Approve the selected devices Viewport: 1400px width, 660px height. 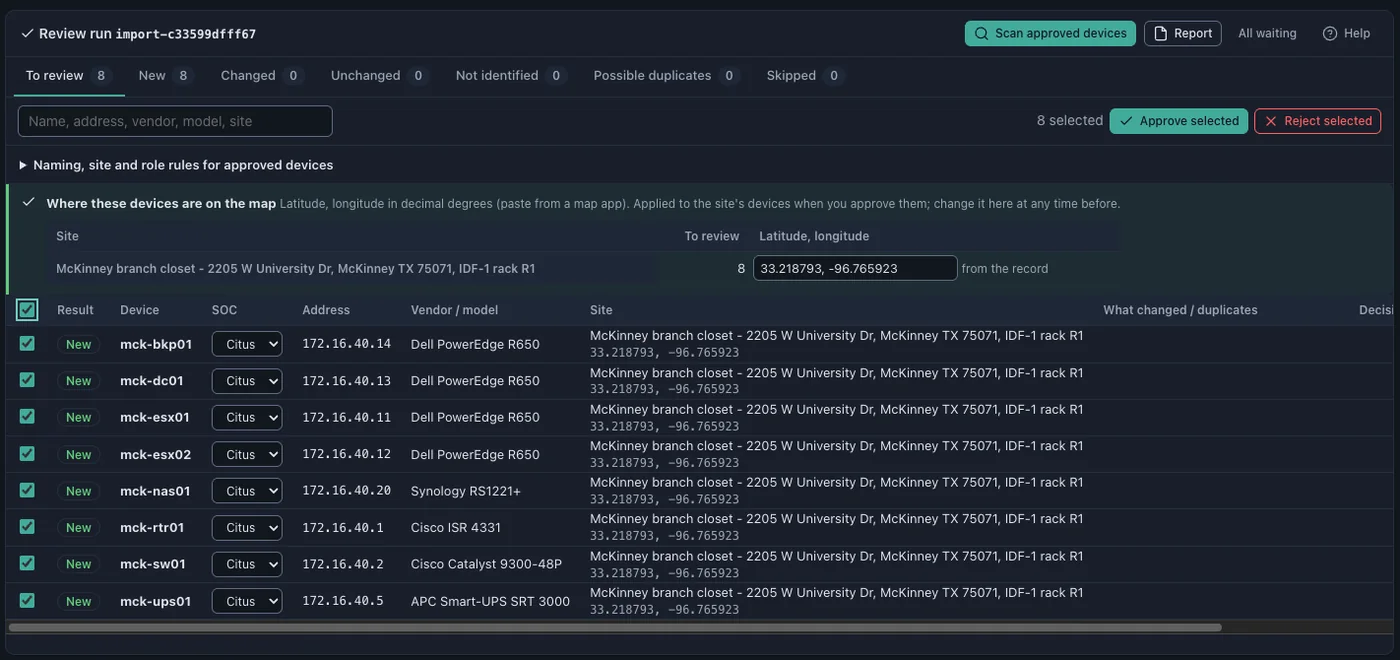click(1178, 121)
